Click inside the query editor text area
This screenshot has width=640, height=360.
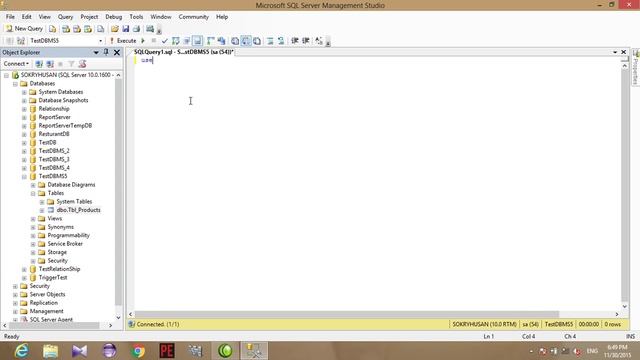click(378, 184)
